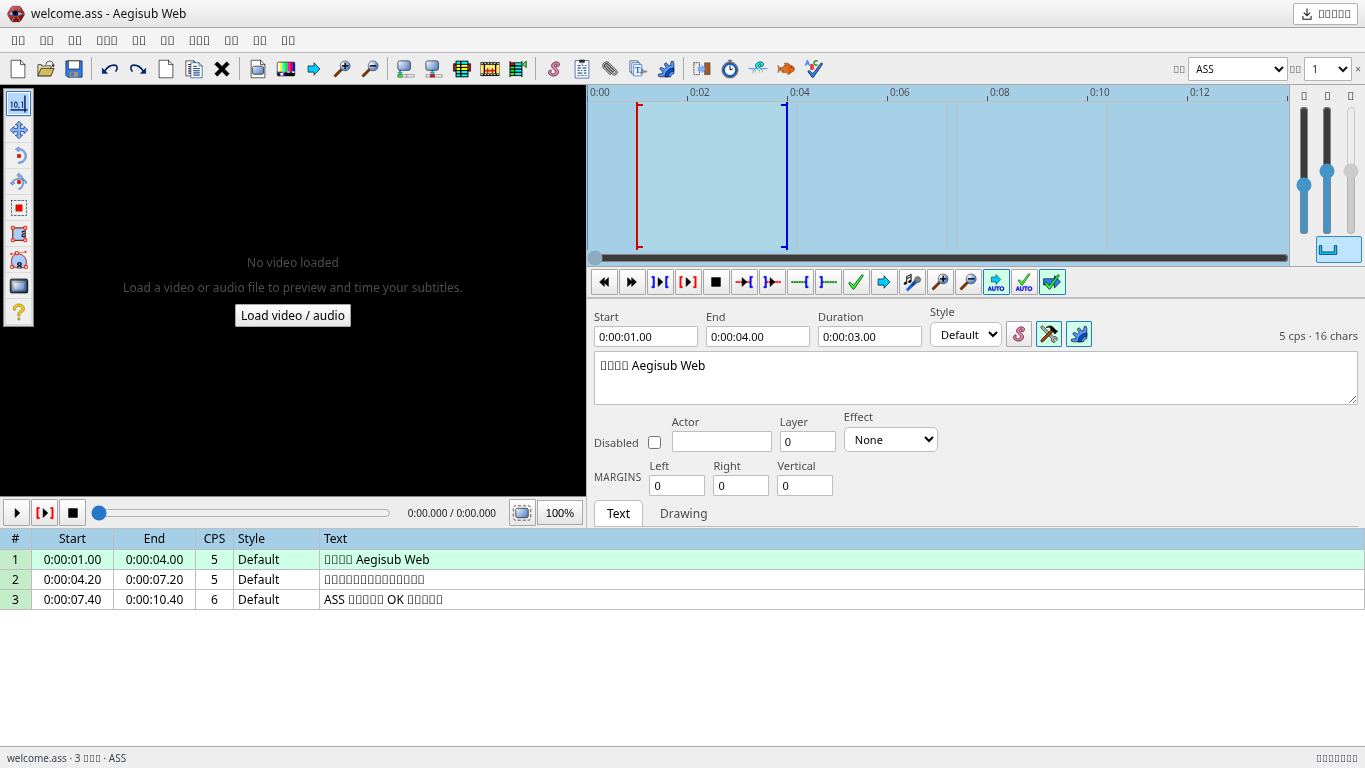This screenshot has width=1365, height=768.
Task: Open subtitles with folder icon
Action: pyautogui.click(x=45, y=69)
